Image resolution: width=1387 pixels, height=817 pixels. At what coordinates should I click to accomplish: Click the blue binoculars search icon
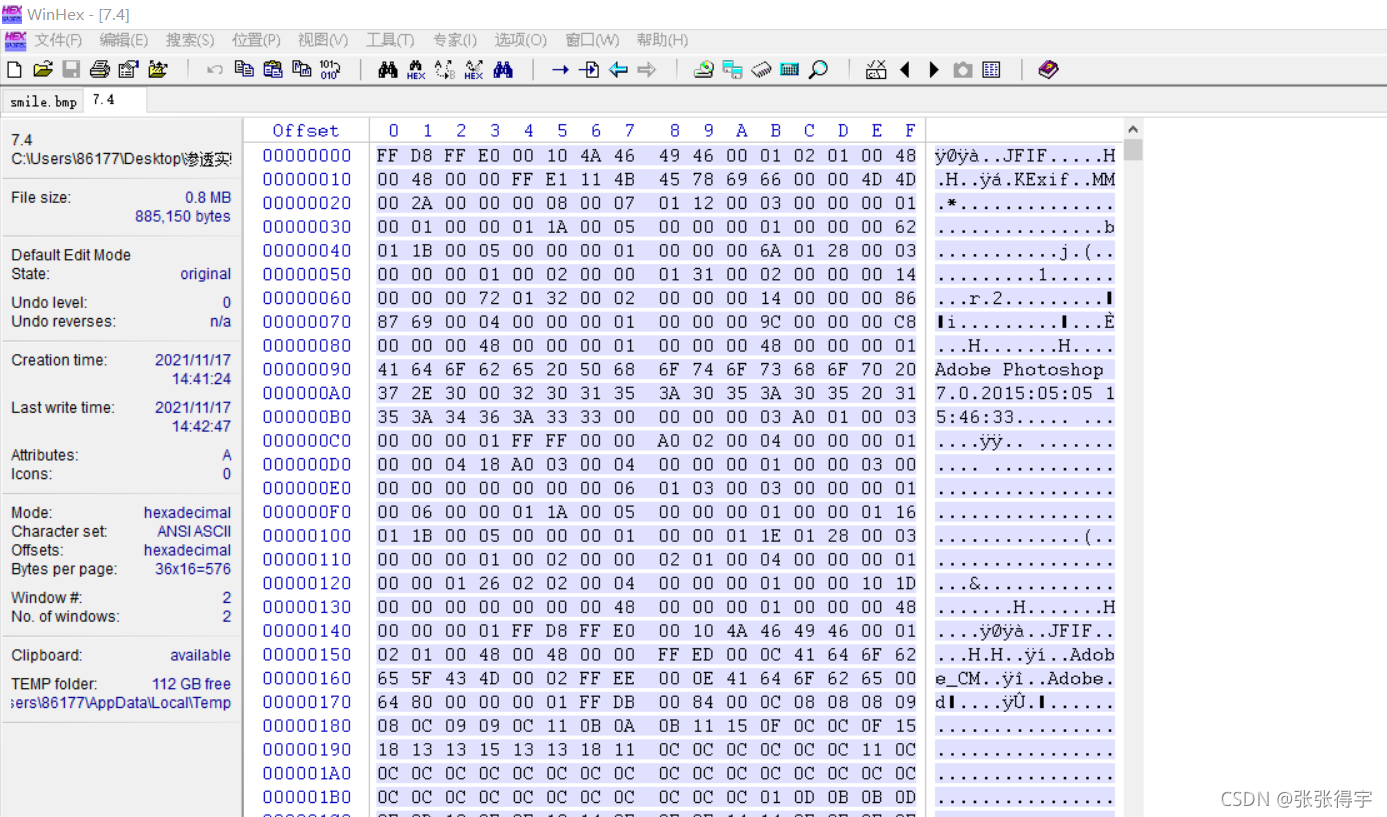(503, 69)
